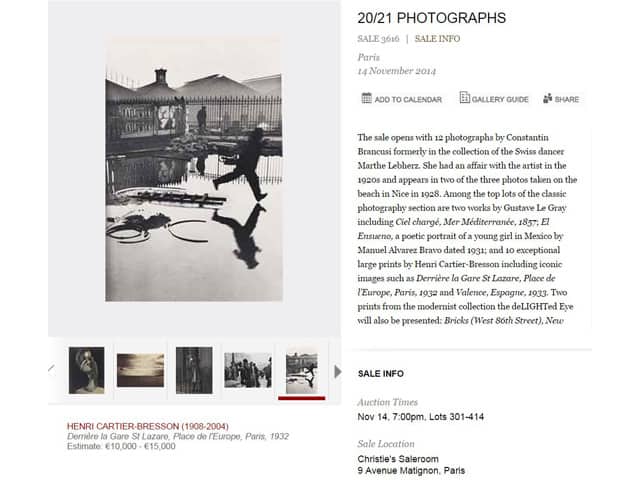This screenshot has width=640, height=480.
Task: Advance thumbnails with the right carousel arrow
Action: tap(338, 372)
